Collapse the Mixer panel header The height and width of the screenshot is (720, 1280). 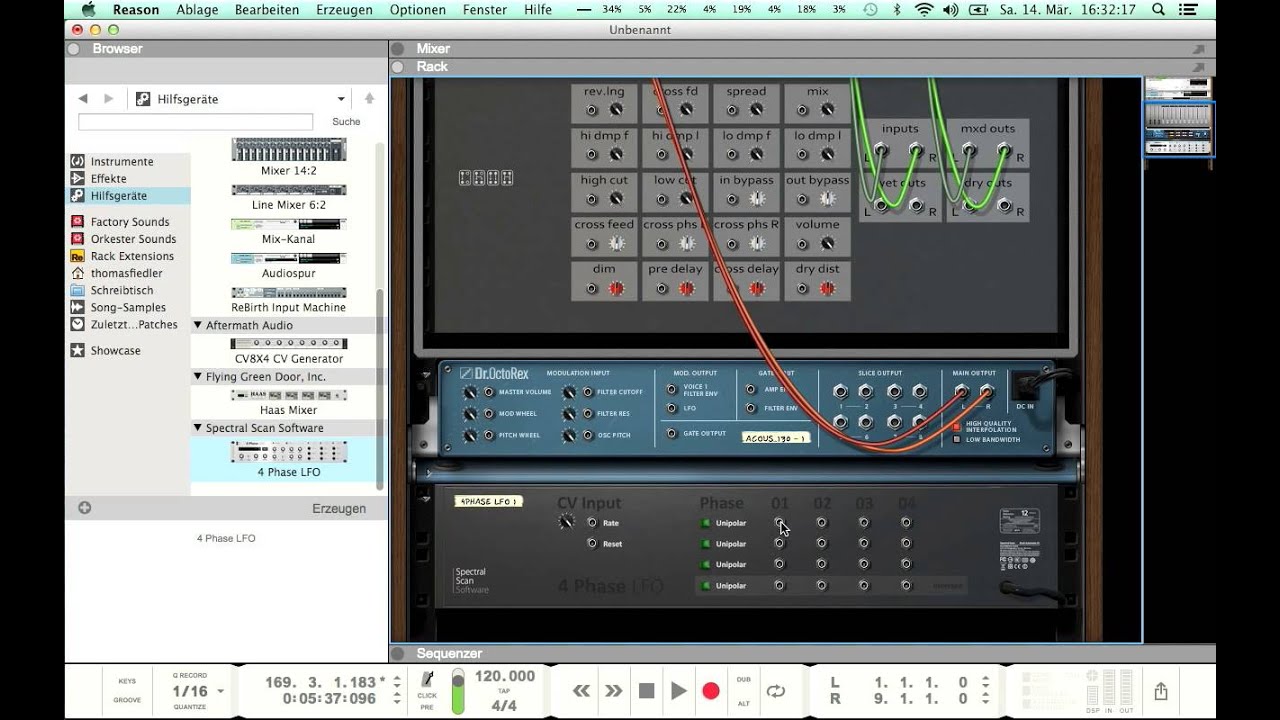tap(397, 48)
